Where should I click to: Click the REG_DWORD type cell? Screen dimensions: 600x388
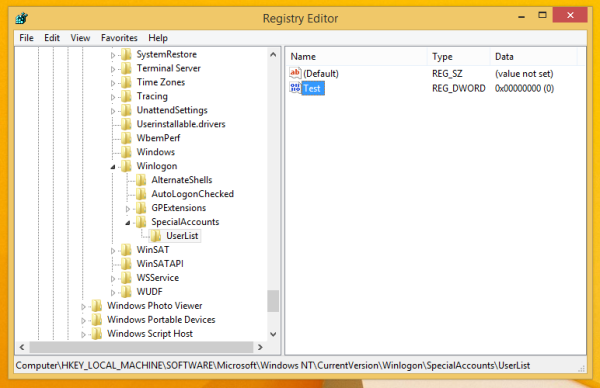coord(459,88)
